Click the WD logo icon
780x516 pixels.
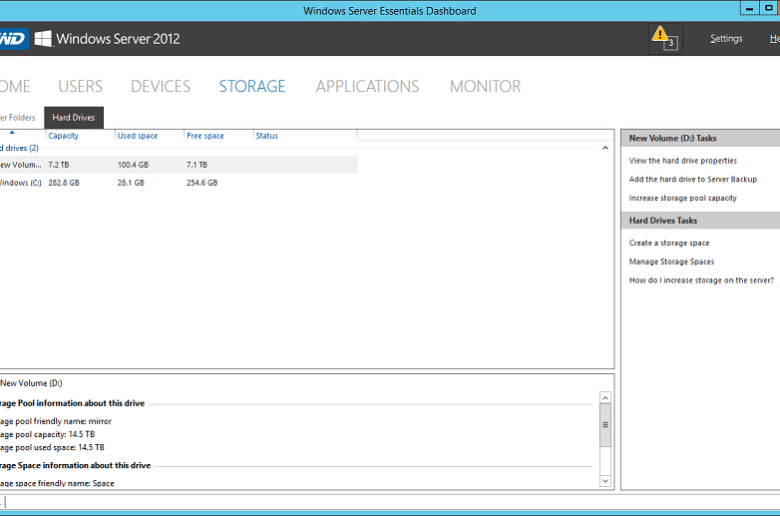(13, 39)
